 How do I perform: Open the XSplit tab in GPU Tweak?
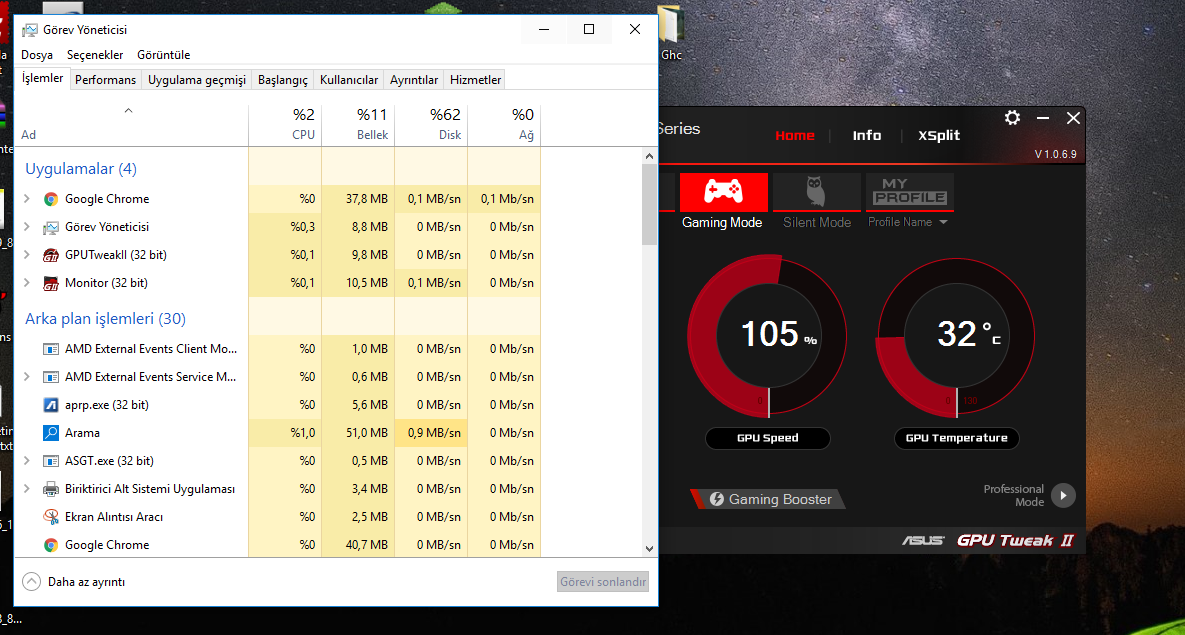coord(939,135)
